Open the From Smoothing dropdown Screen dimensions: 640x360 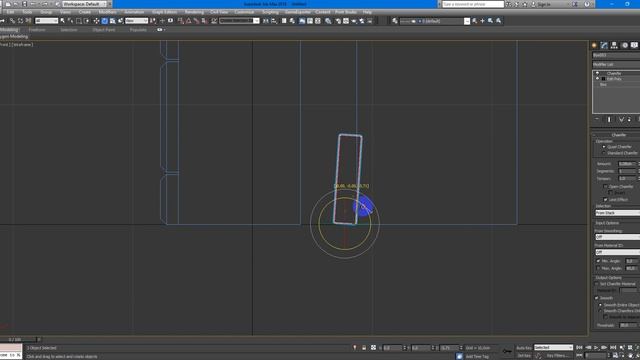617,237
